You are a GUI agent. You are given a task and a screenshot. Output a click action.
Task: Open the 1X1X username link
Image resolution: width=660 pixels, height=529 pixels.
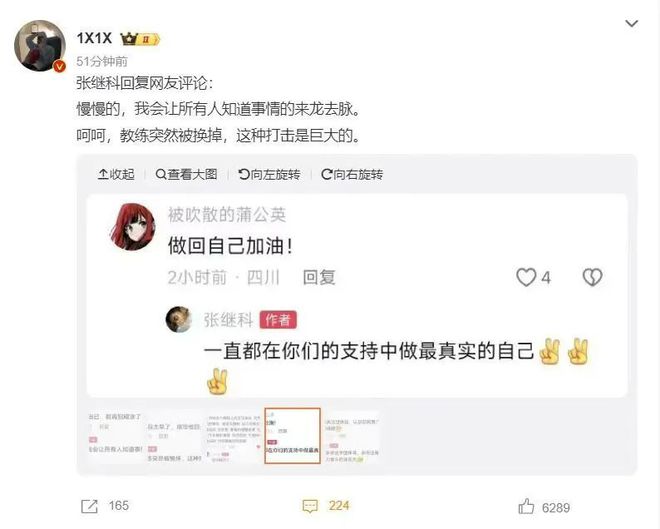94,38
